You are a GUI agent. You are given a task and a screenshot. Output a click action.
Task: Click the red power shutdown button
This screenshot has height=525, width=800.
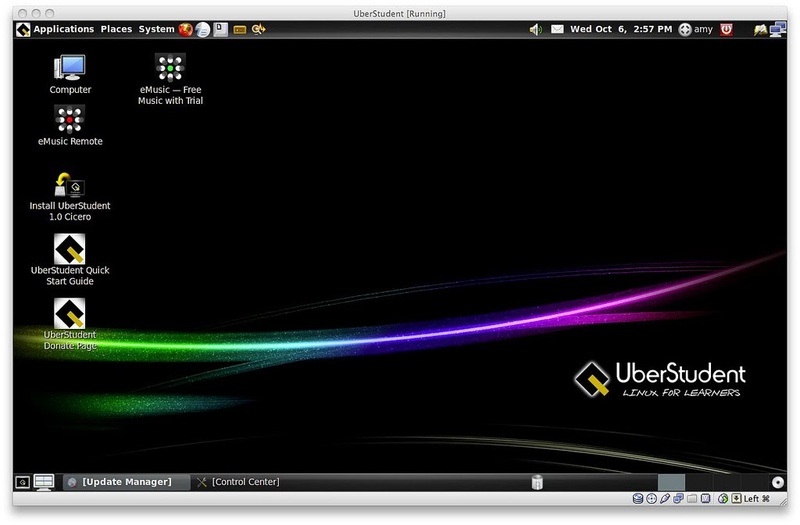pyautogui.click(x=727, y=30)
